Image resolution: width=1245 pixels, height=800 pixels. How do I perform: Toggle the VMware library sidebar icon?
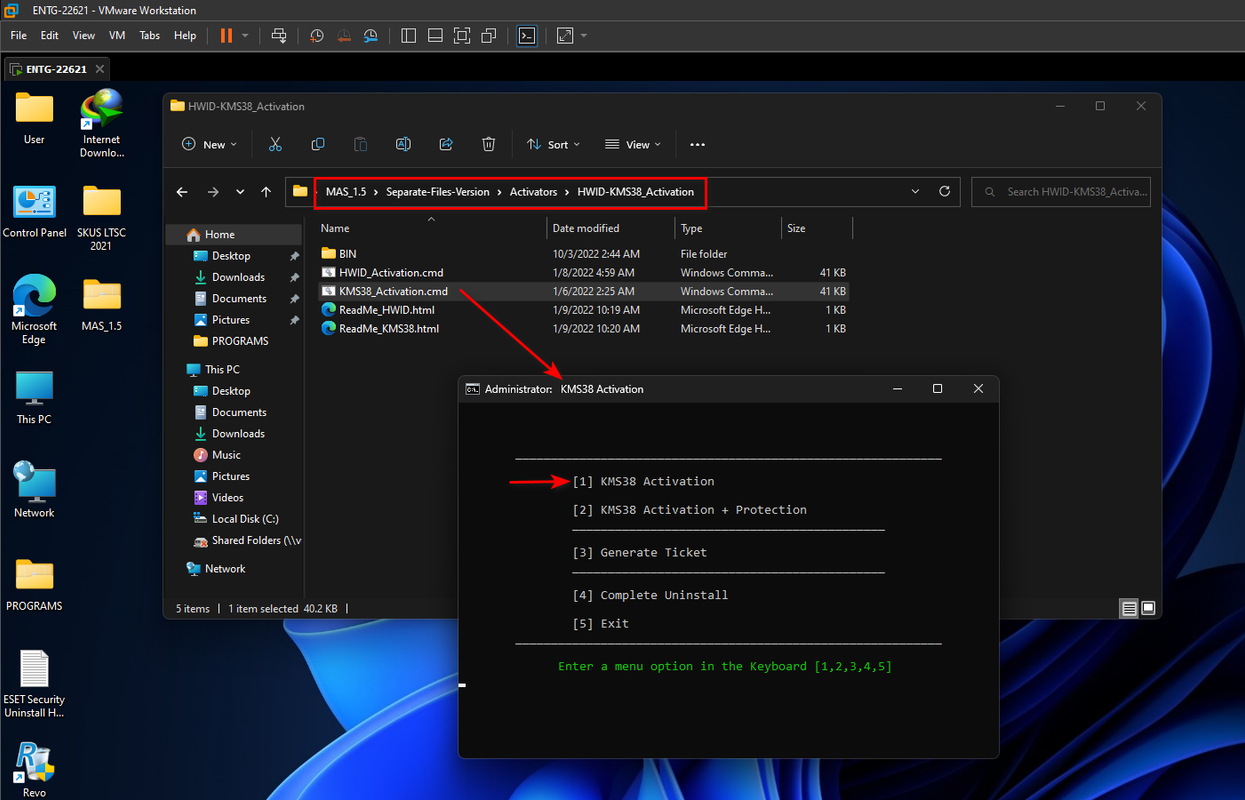(x=408, y=35)
